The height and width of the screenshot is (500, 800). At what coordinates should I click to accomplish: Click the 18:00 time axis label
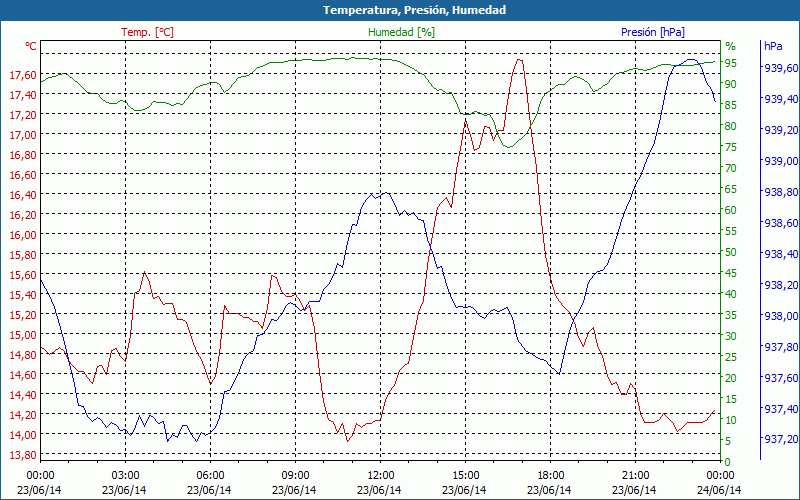(550, 476)
